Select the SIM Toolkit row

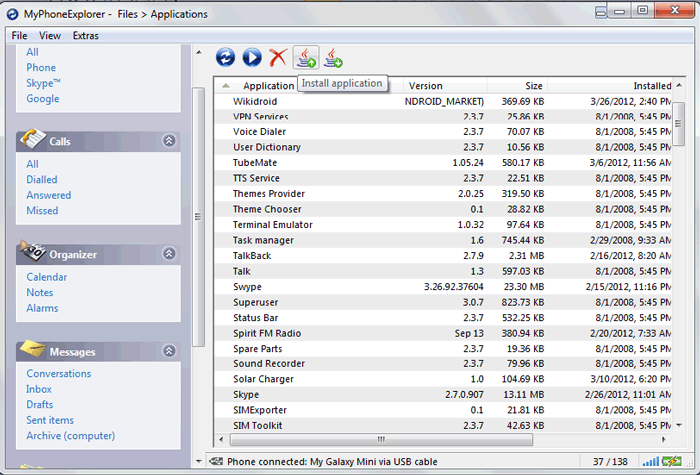443,425
